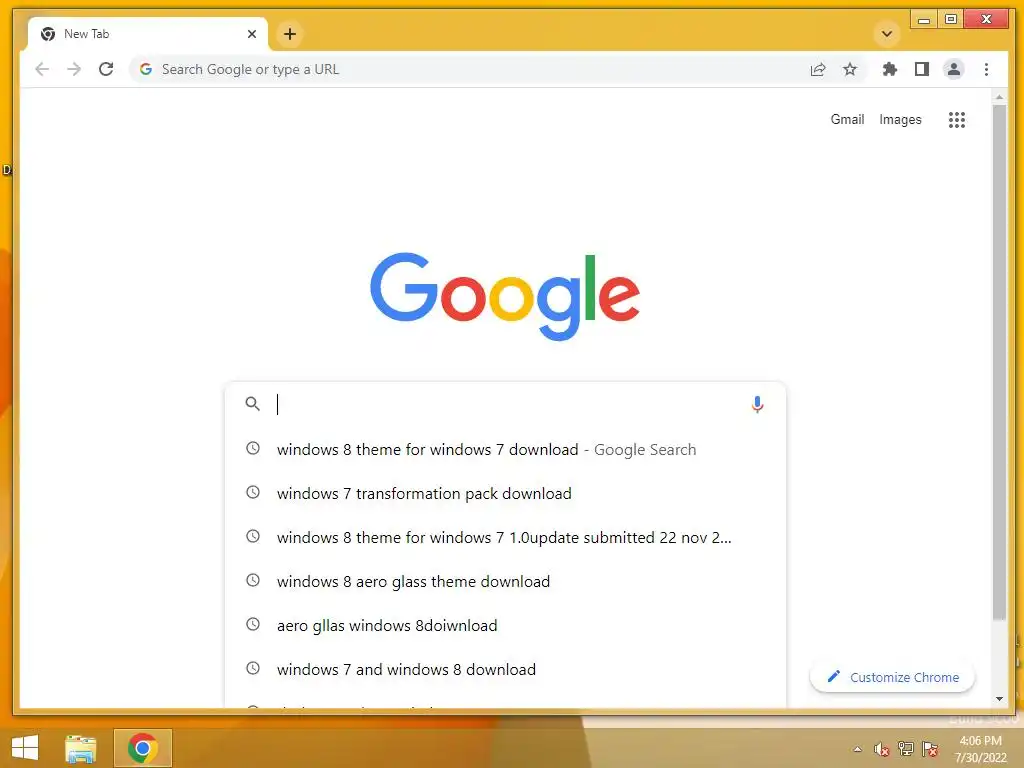Maximize the Chrome window

click(951, 20)
